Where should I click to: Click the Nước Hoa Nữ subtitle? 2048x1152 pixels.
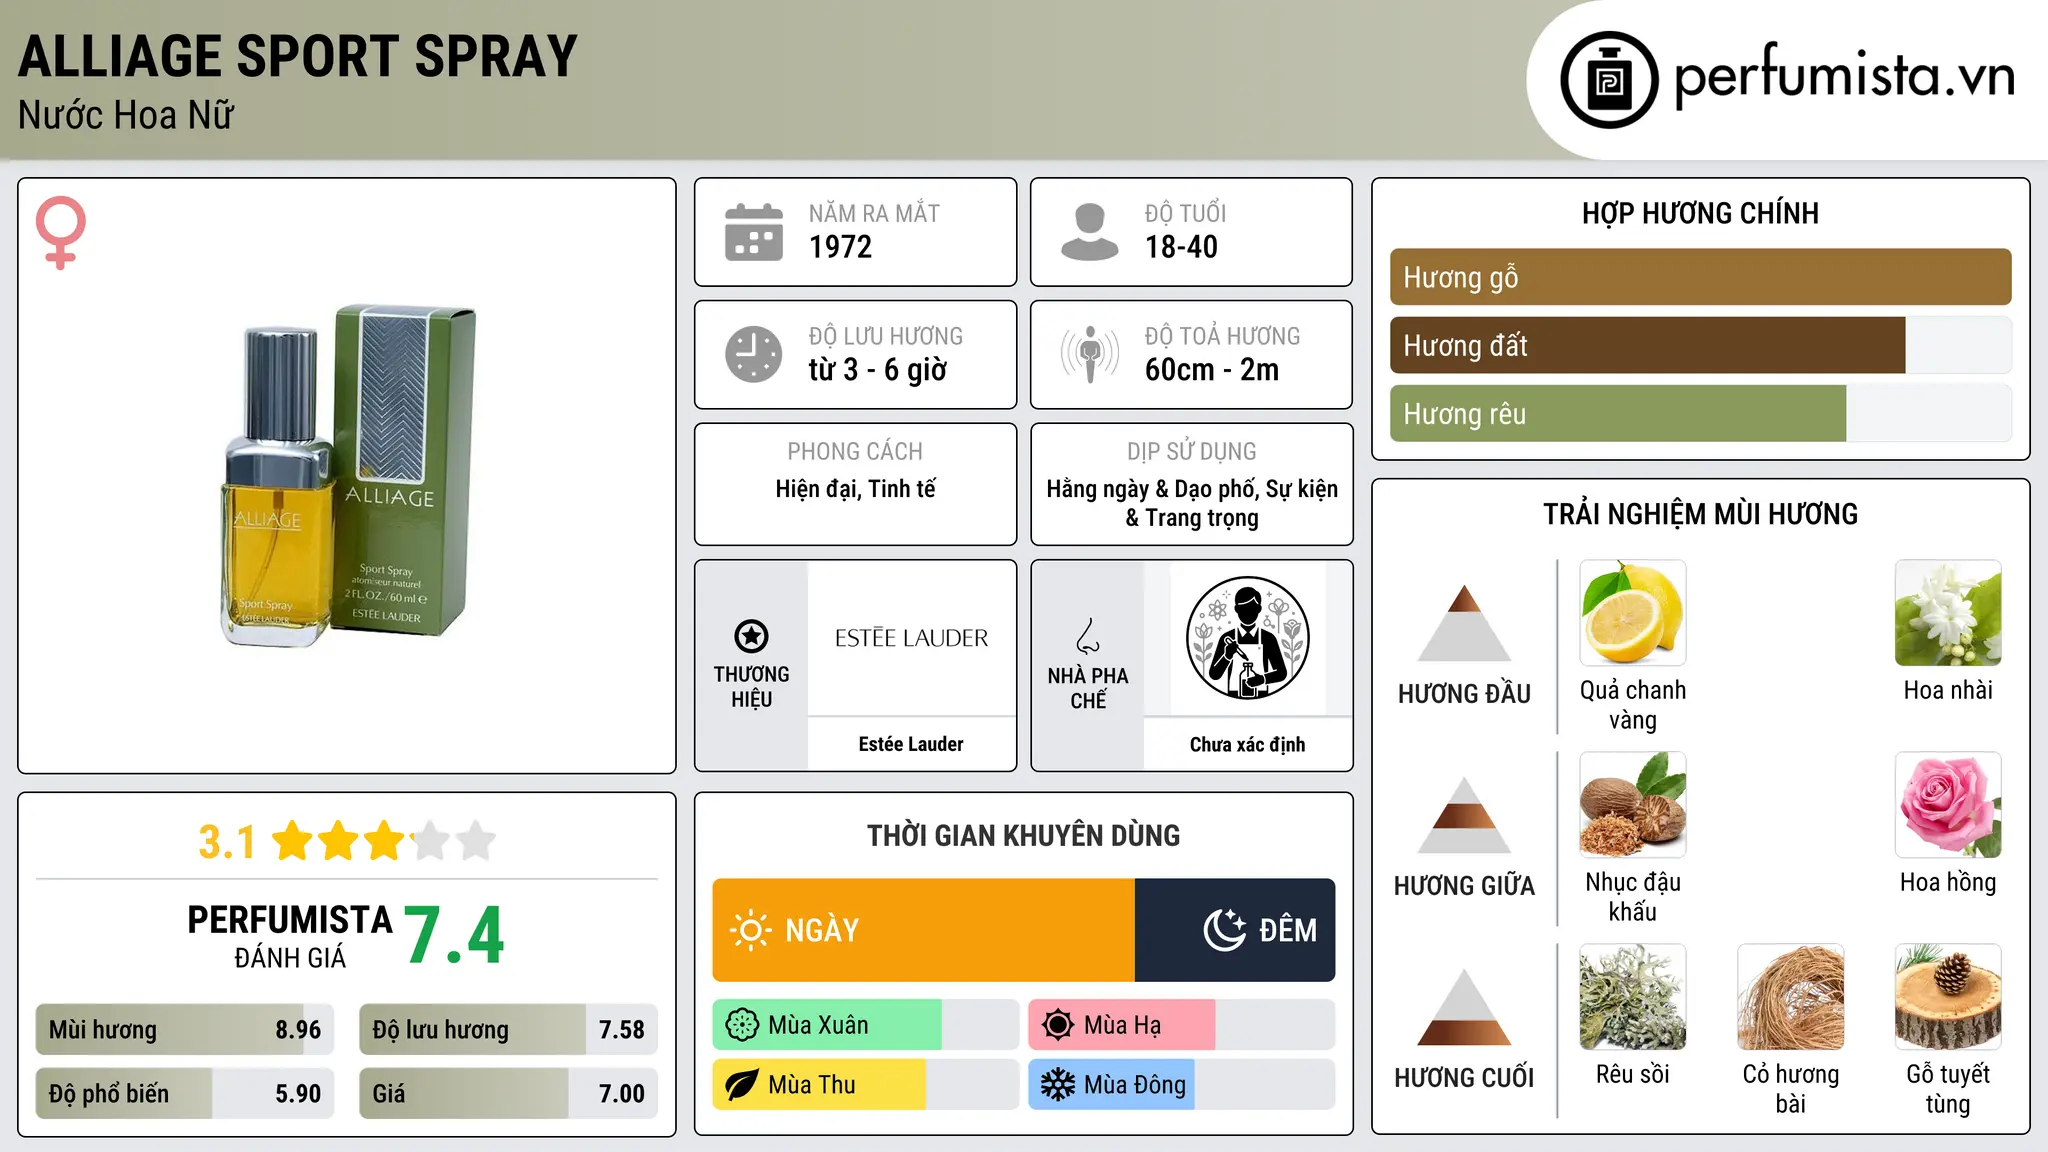(x=126, y=115)
